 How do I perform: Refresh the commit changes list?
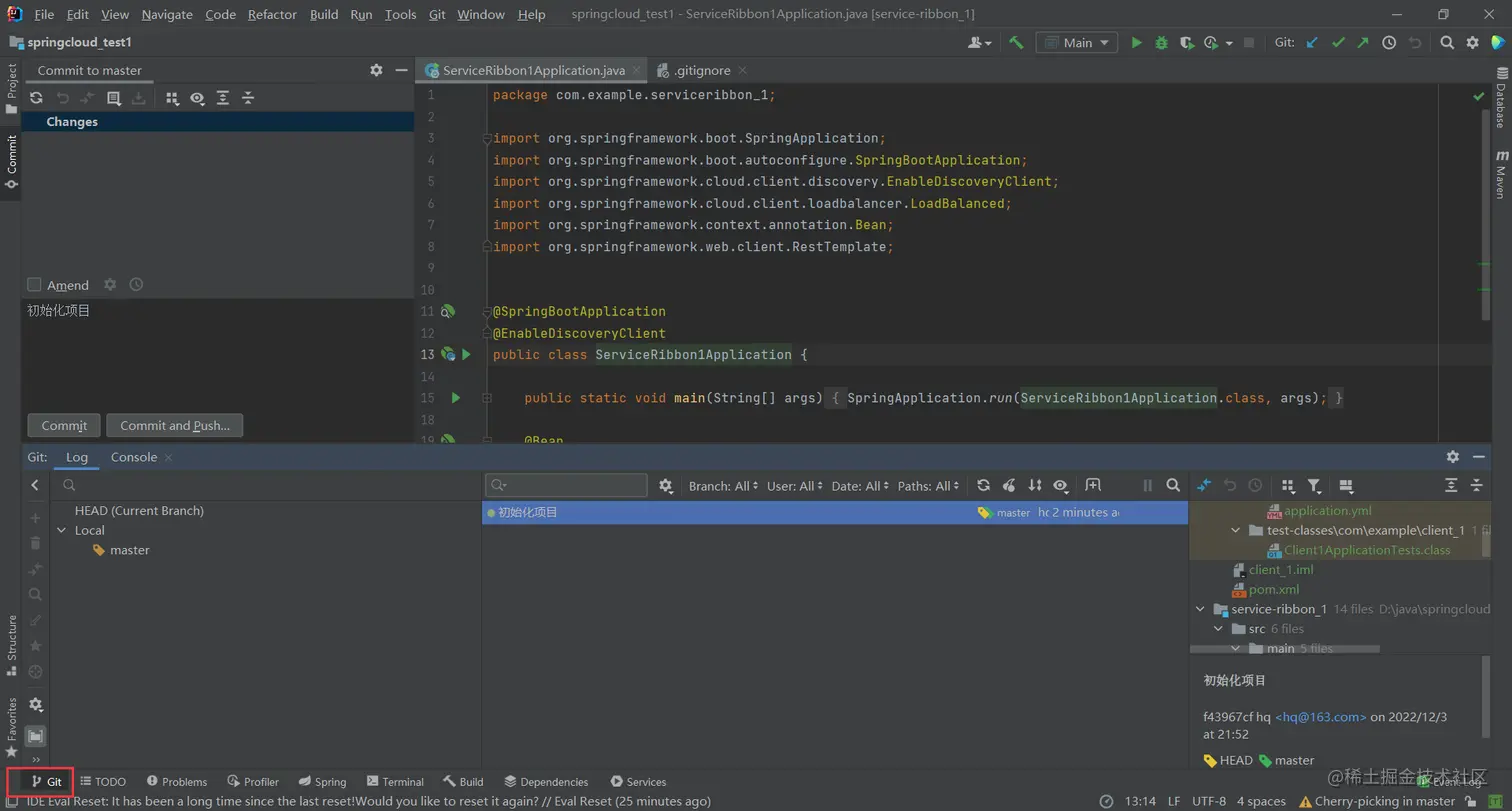point(36,98)
